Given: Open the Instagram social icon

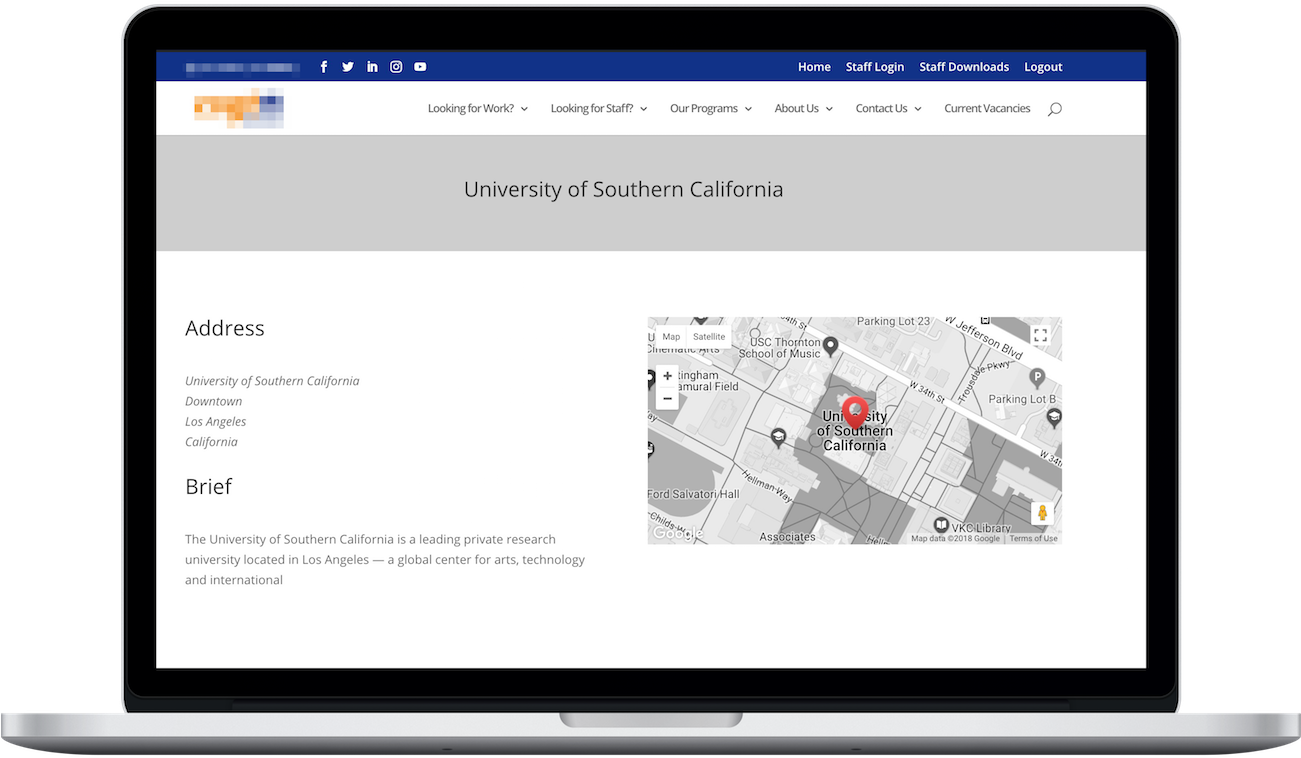Looking at the screenshot, I should coord(396,67).
